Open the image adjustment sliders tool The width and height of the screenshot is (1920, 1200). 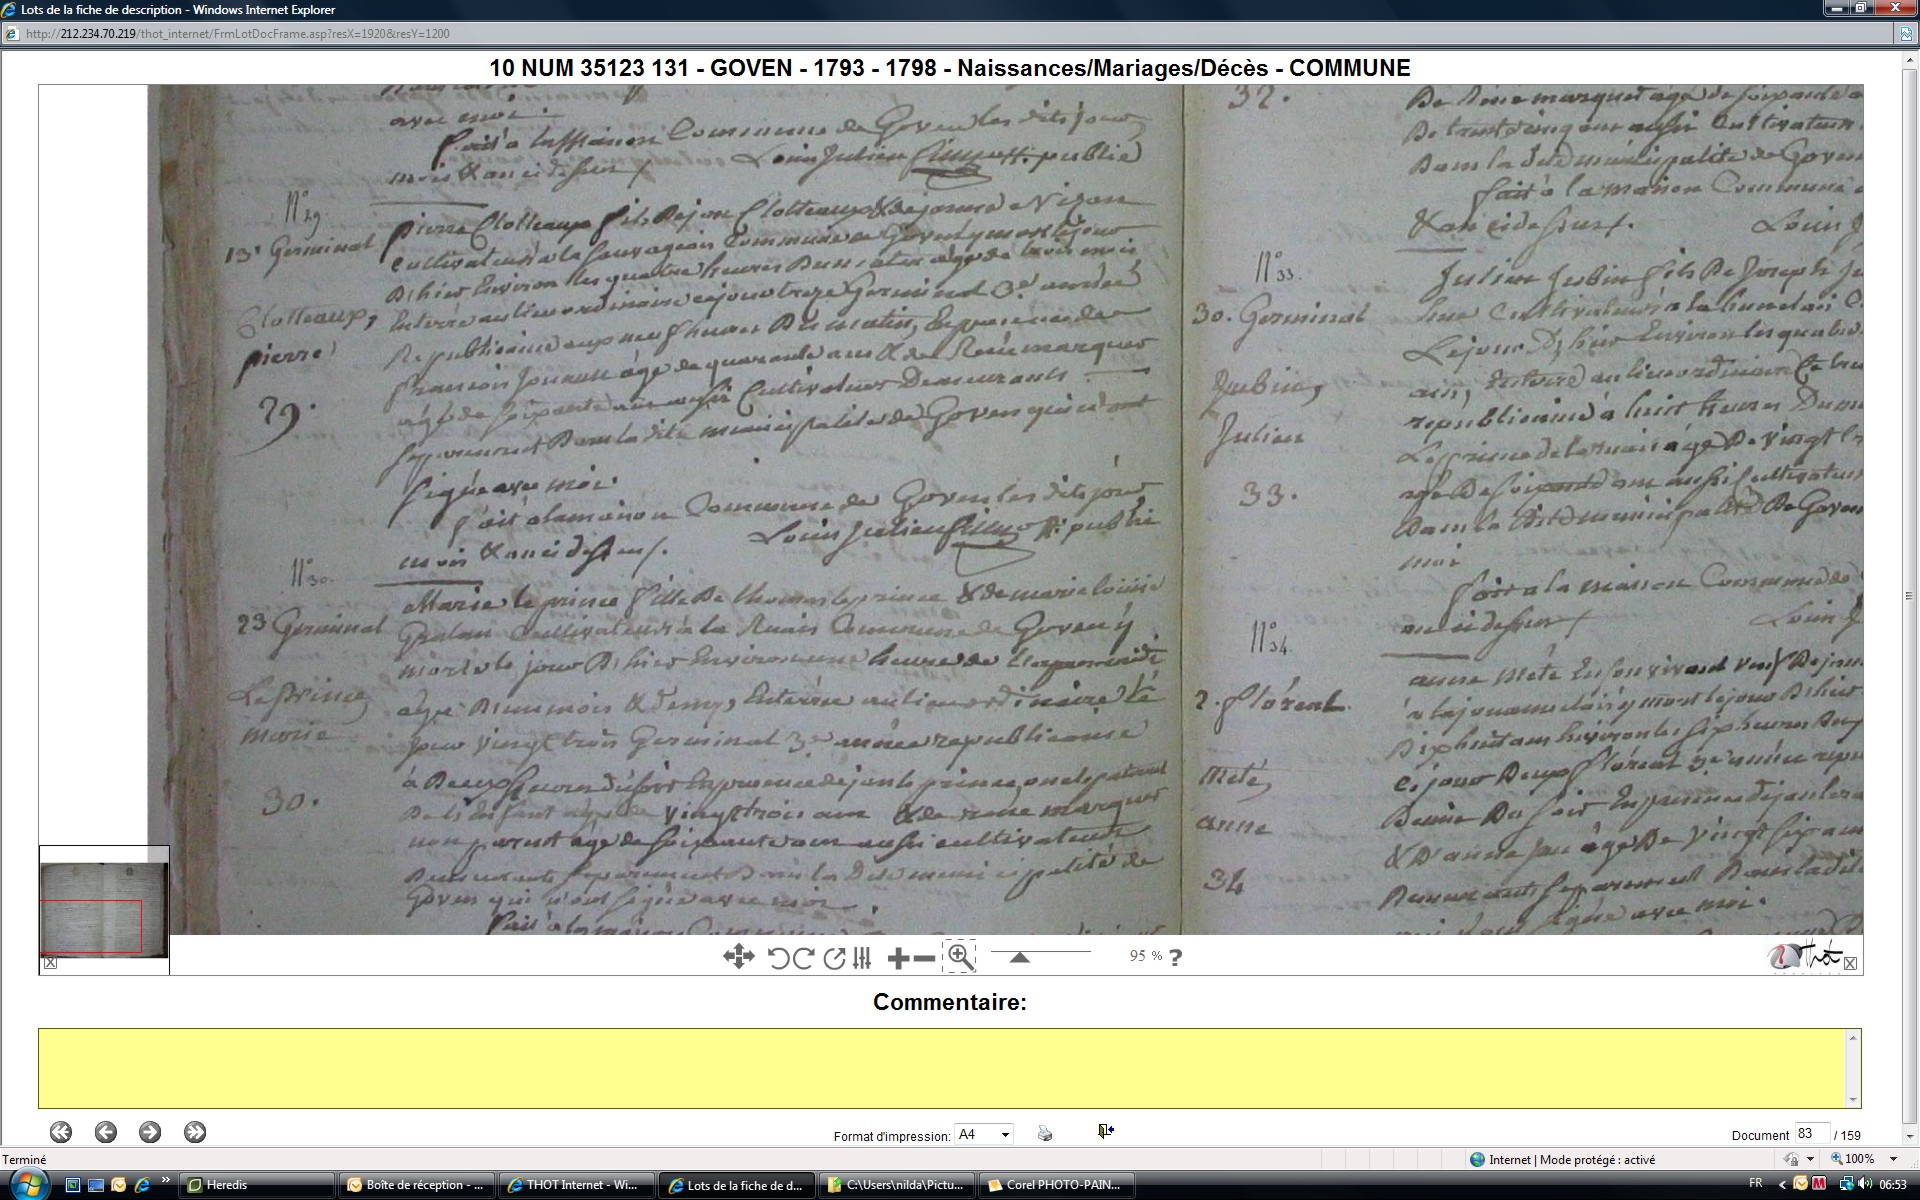pyautogui.click(x=862, y=958)
